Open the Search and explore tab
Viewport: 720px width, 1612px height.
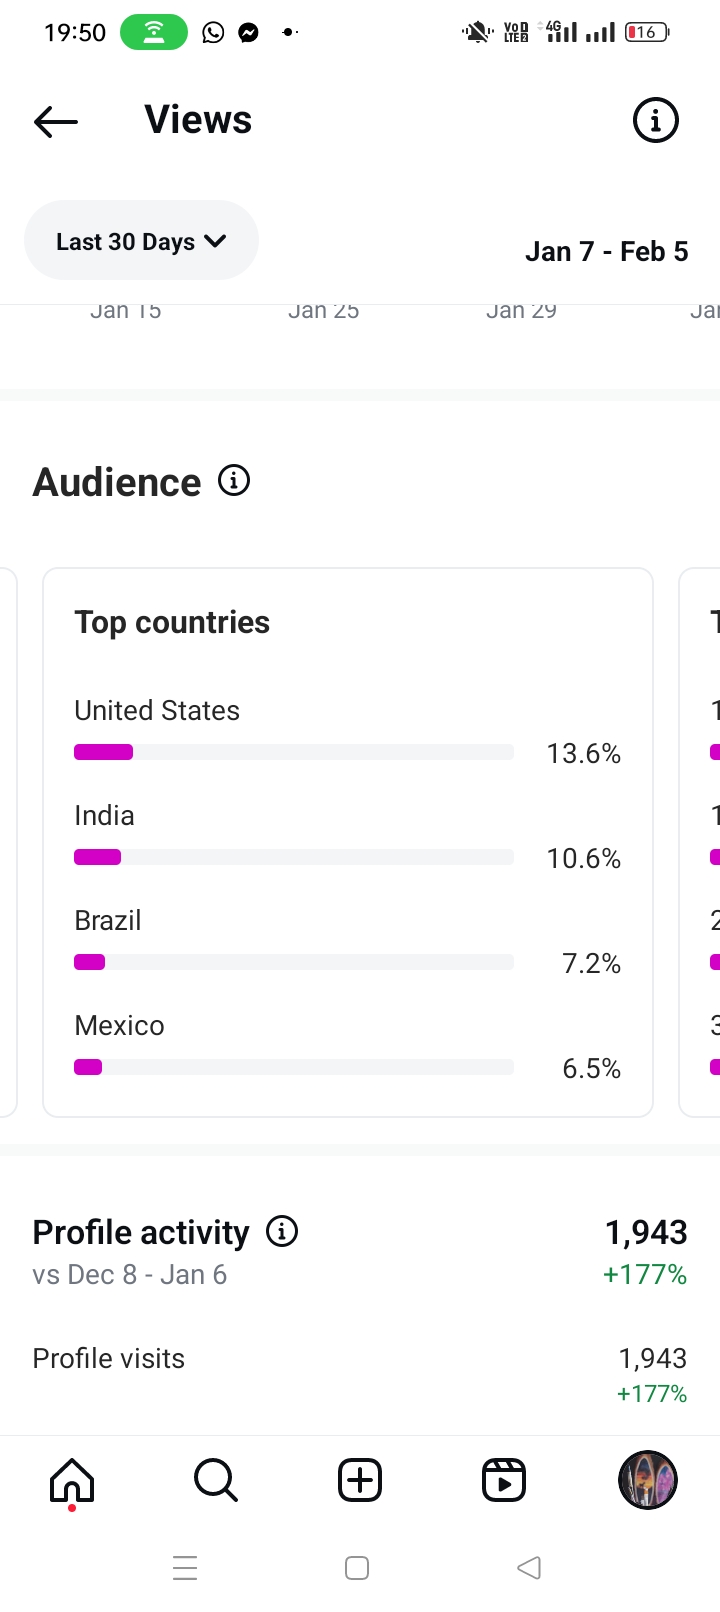tap(216, 1480)
